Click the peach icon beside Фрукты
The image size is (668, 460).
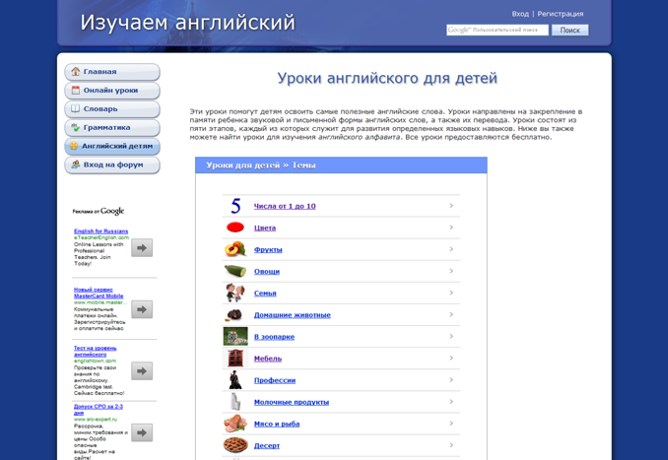click(235, 249)
